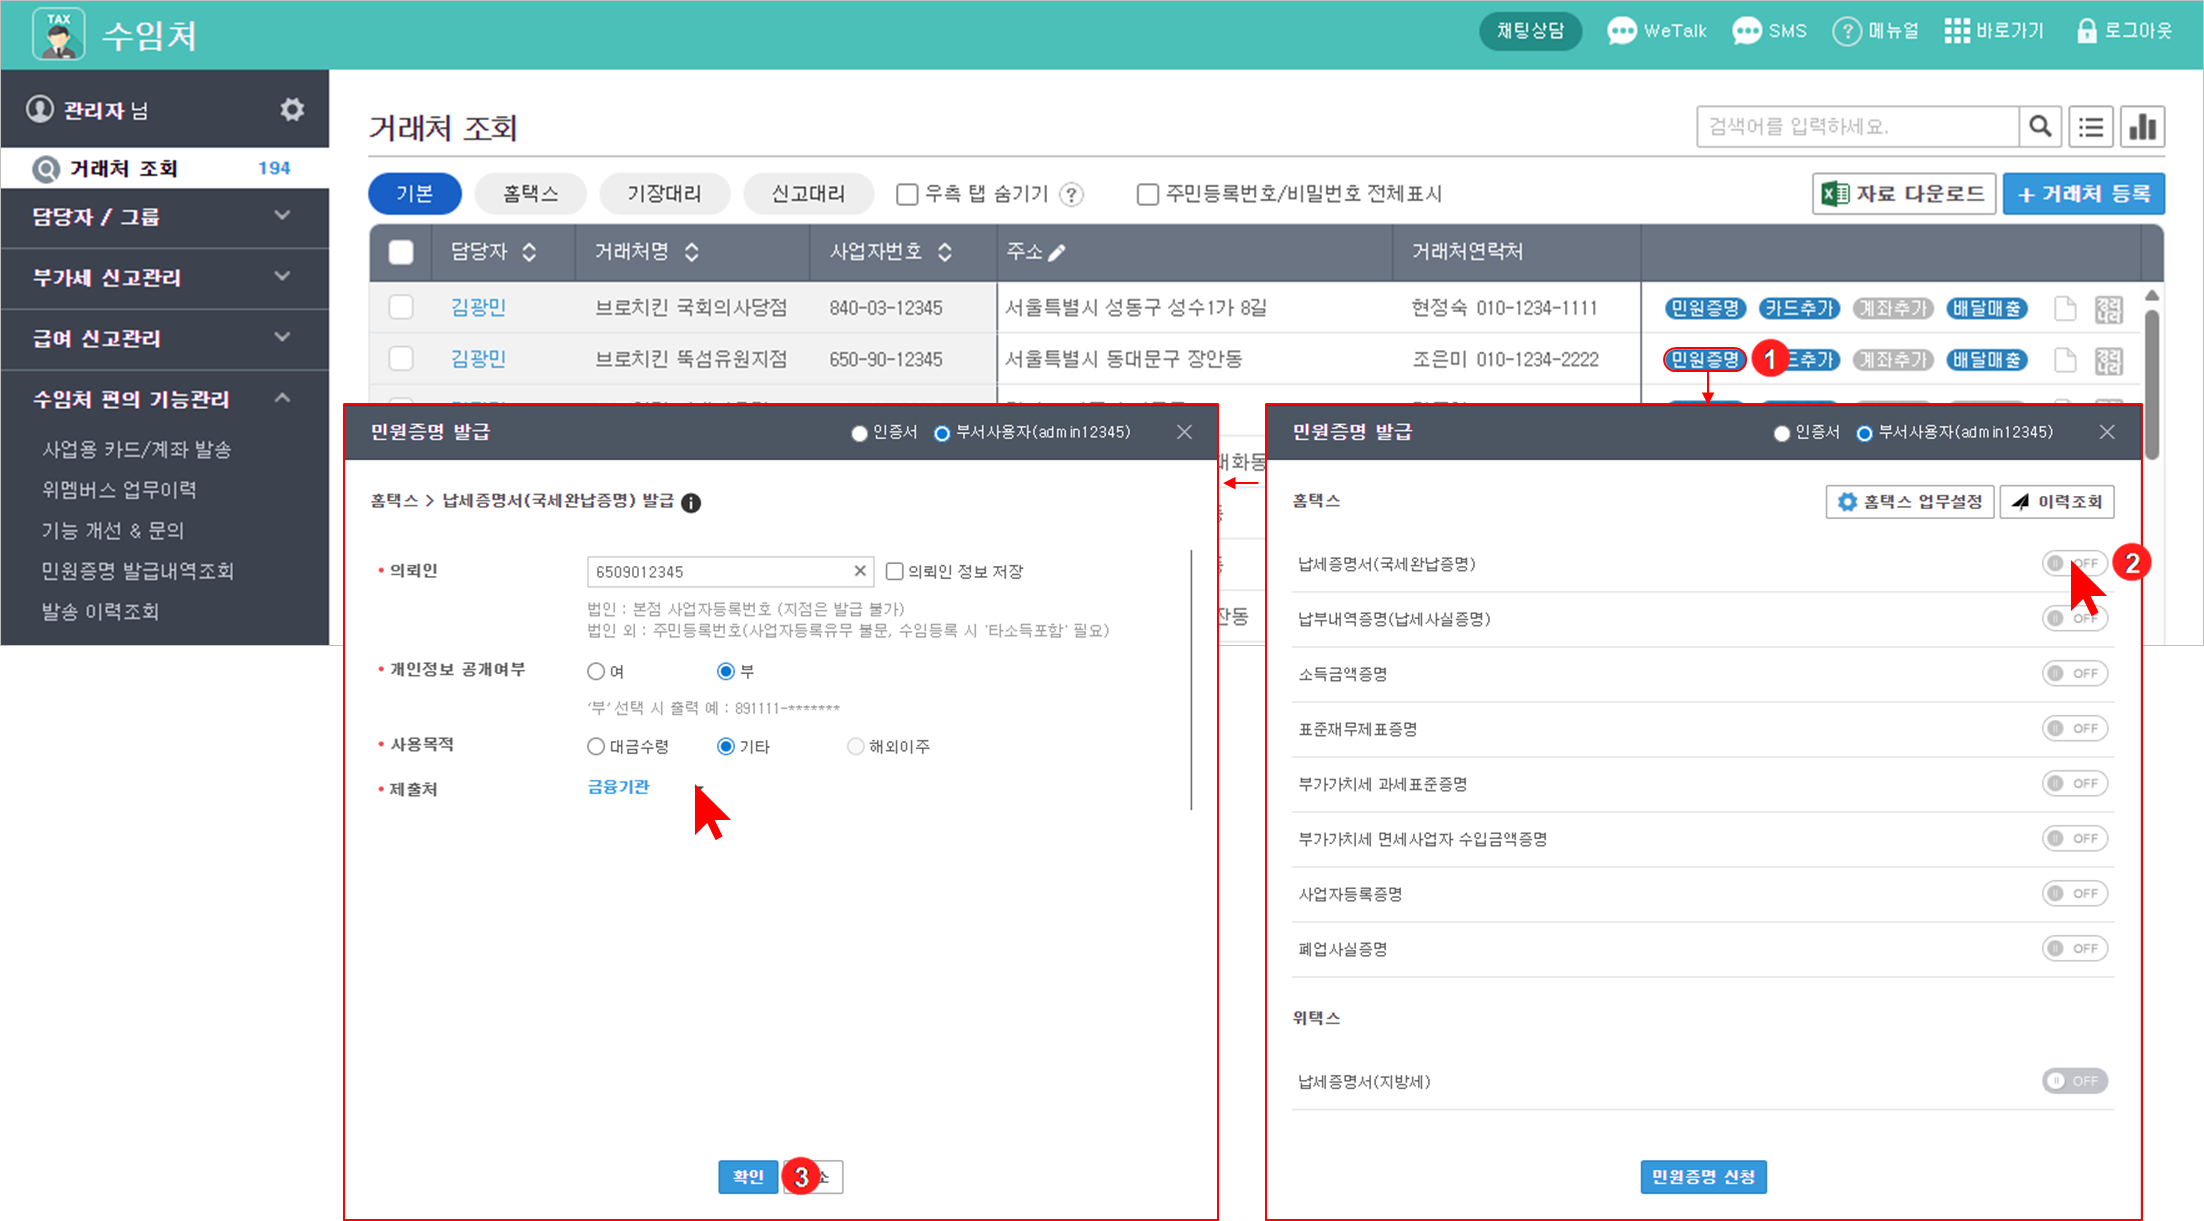Screen dimensions: 2204x1221
Task: Check 우측 탭 숨기기 checkbox
Action: (907, 194)
